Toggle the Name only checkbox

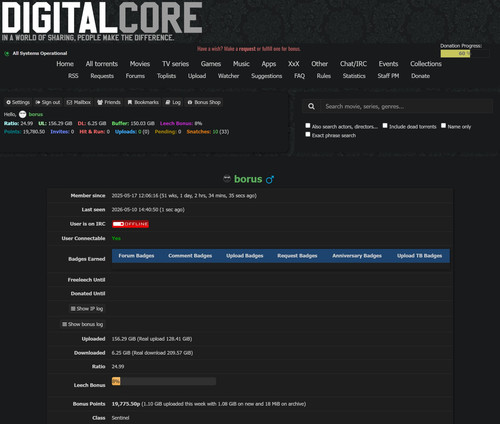(x=443, y=126)
